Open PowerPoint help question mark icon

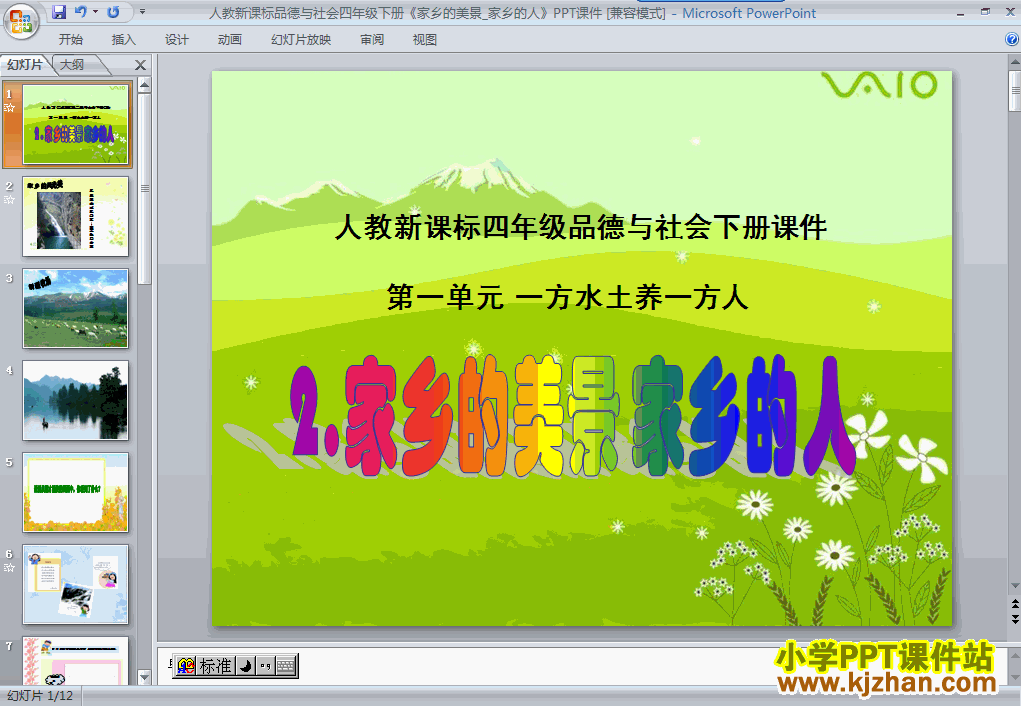click(1011, 39)
